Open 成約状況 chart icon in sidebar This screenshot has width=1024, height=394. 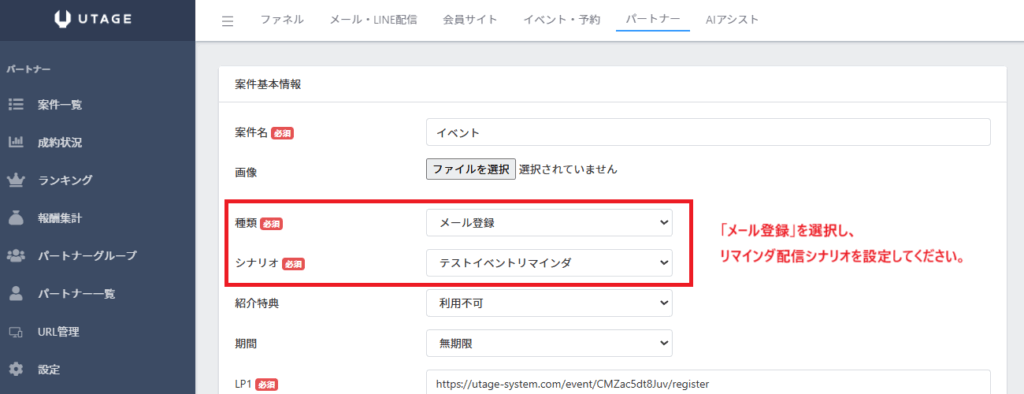[x=16, y=142]
